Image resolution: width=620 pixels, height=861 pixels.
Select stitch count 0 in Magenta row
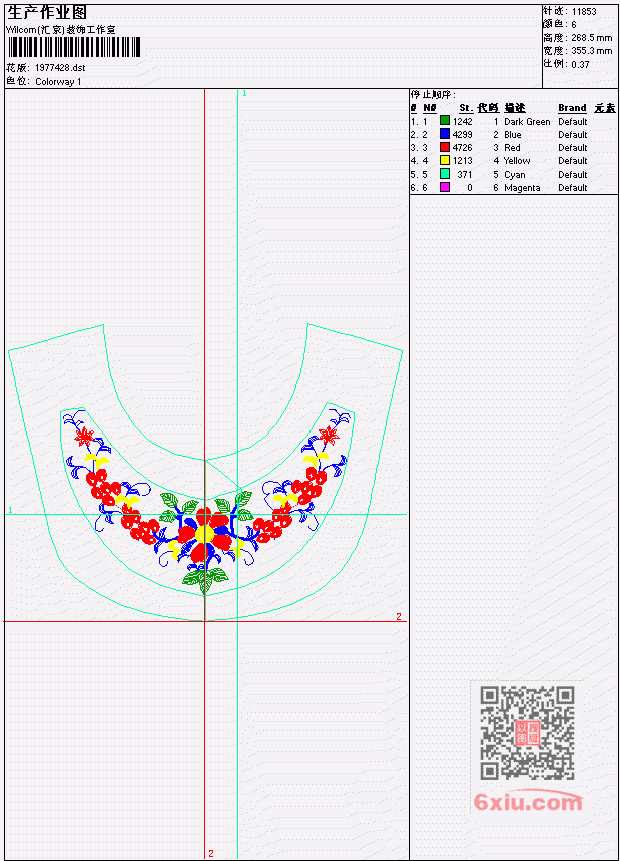click(x=470, y=188)
